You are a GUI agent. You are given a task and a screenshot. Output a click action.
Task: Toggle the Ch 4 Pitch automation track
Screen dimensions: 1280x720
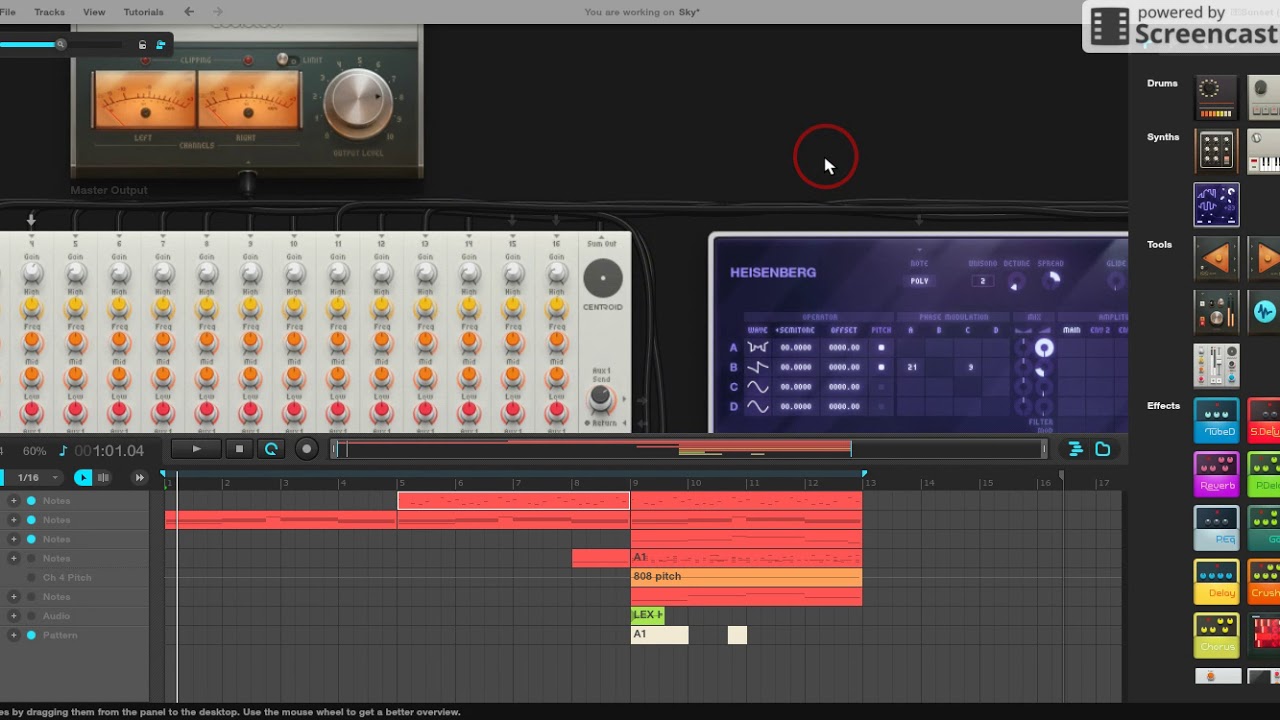pos(31,578)
